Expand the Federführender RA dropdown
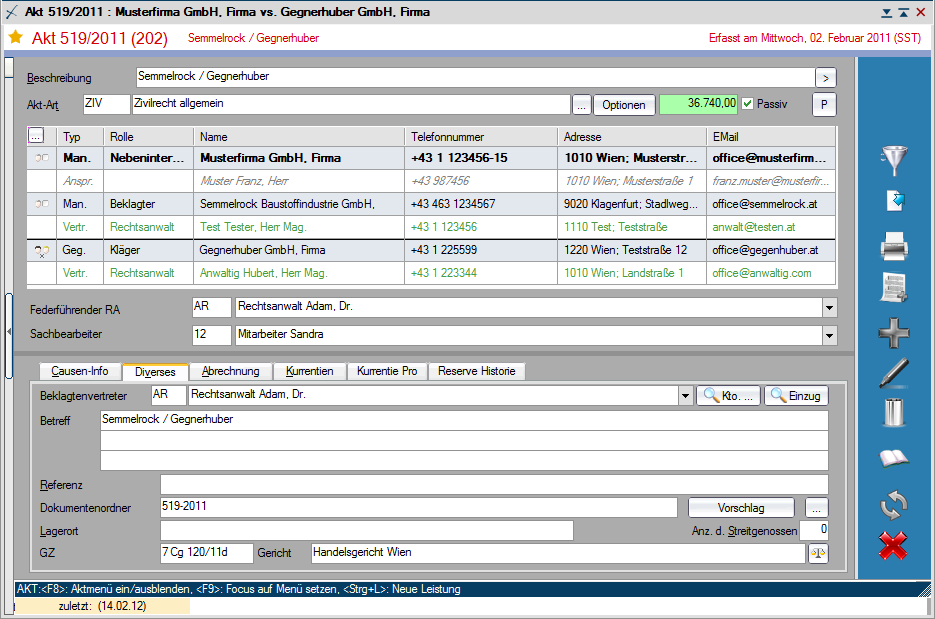Screen dimensions: 935x619 [x=829, y=308]
